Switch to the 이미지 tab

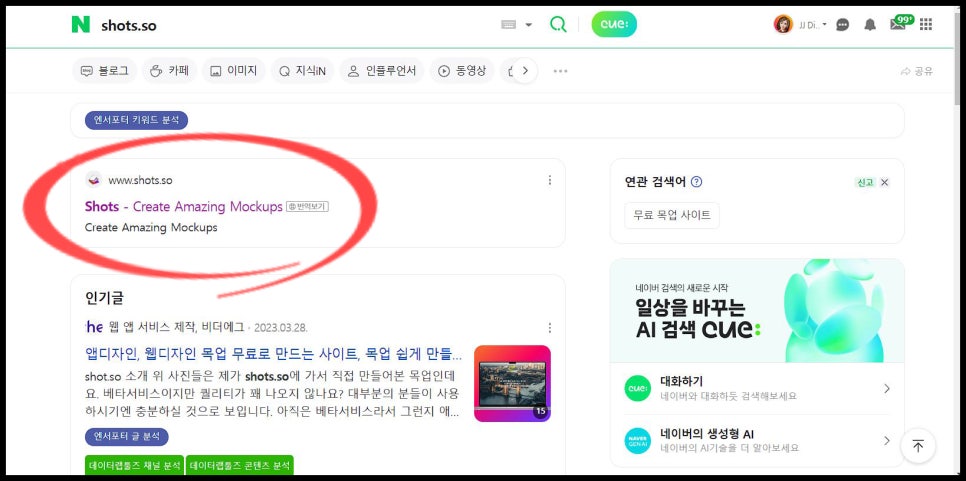233,71
